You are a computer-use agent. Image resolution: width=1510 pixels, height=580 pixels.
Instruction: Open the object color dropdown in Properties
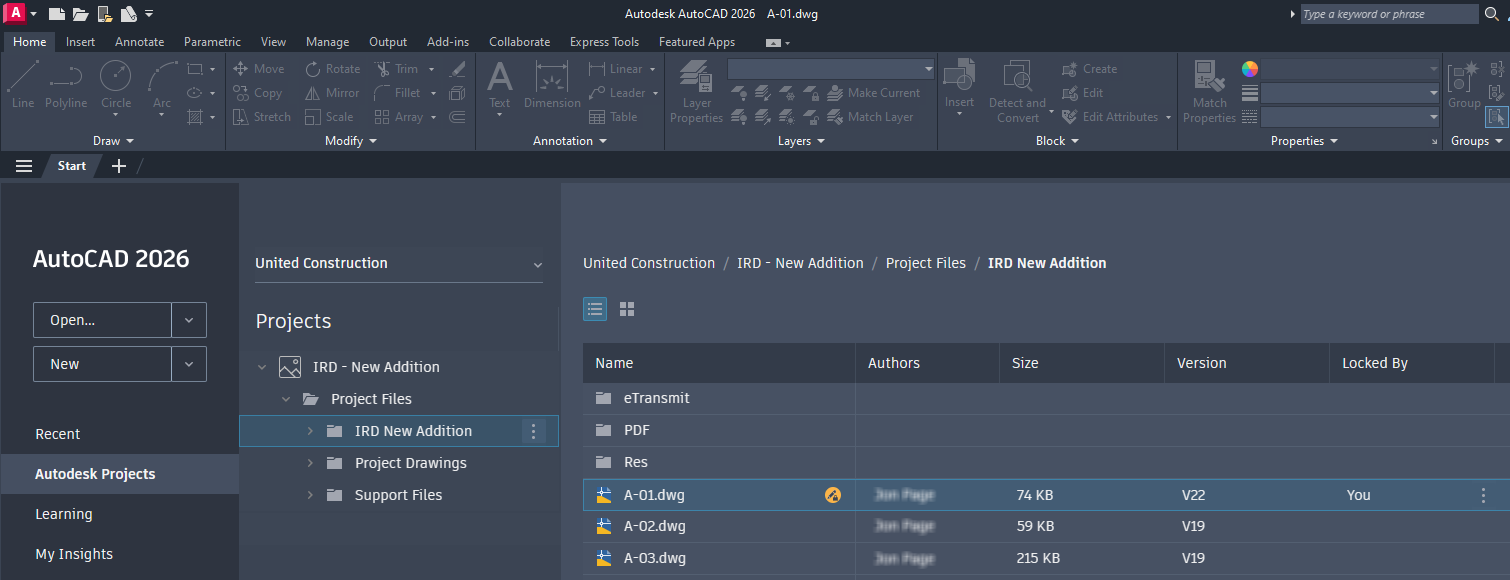pyautogui.click(x=1351, y=69)
